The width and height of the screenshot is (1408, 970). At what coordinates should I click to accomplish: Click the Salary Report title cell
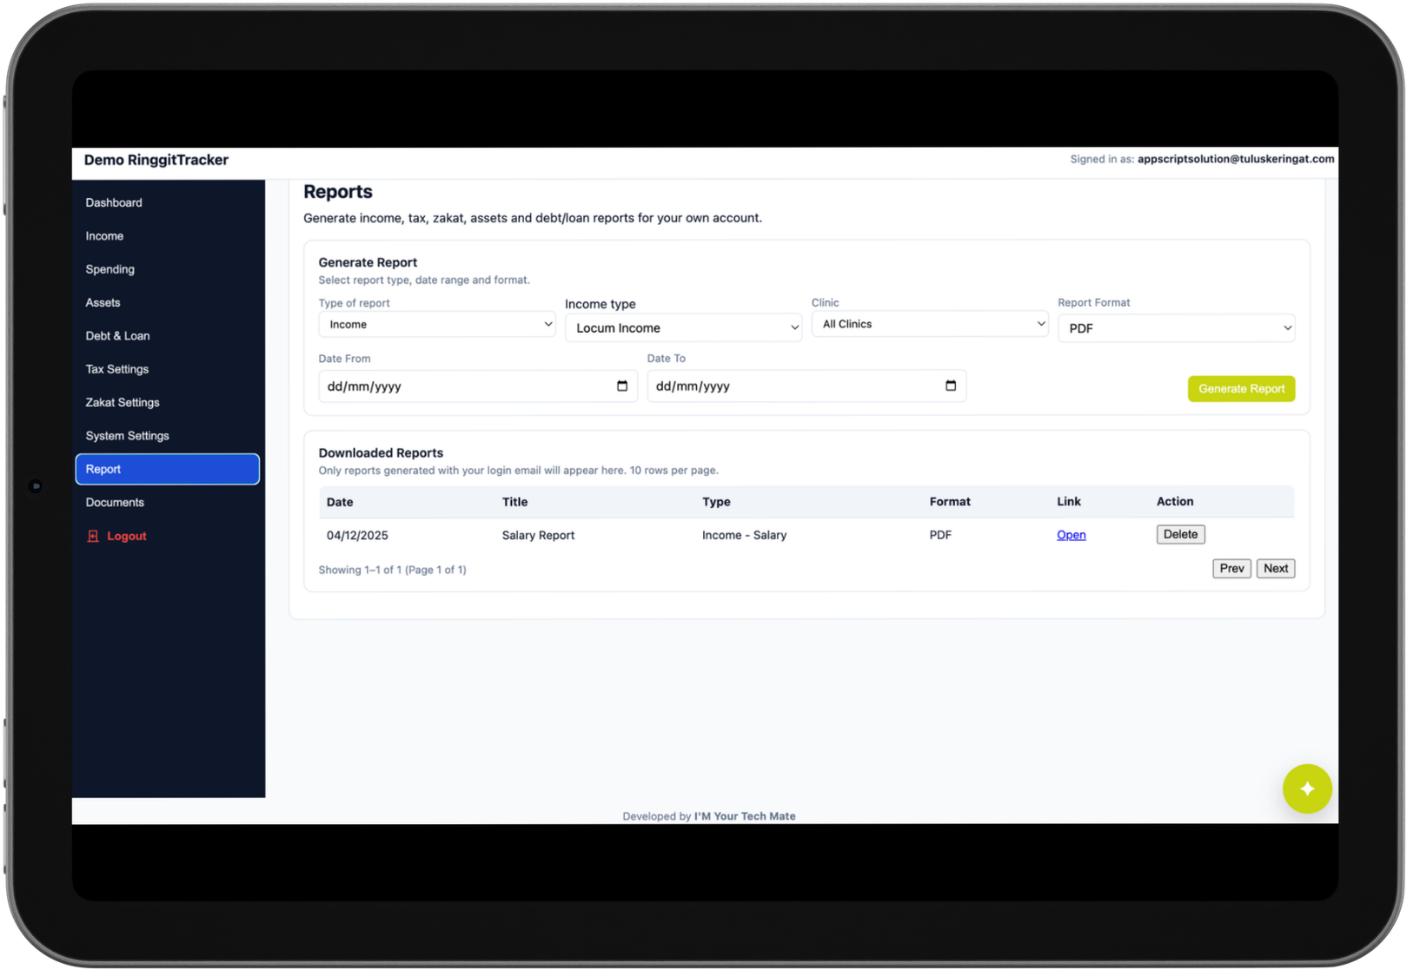point(538,535)
